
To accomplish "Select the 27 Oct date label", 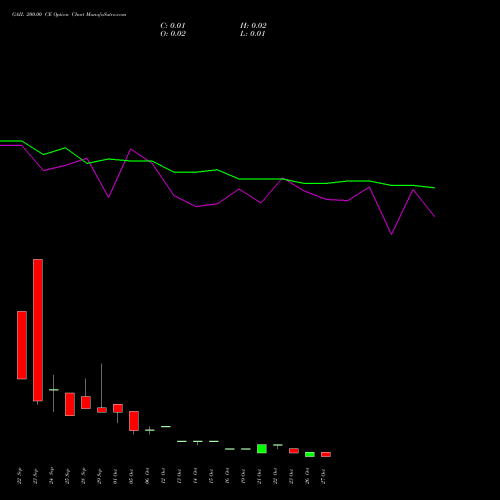I will point(323,476).
